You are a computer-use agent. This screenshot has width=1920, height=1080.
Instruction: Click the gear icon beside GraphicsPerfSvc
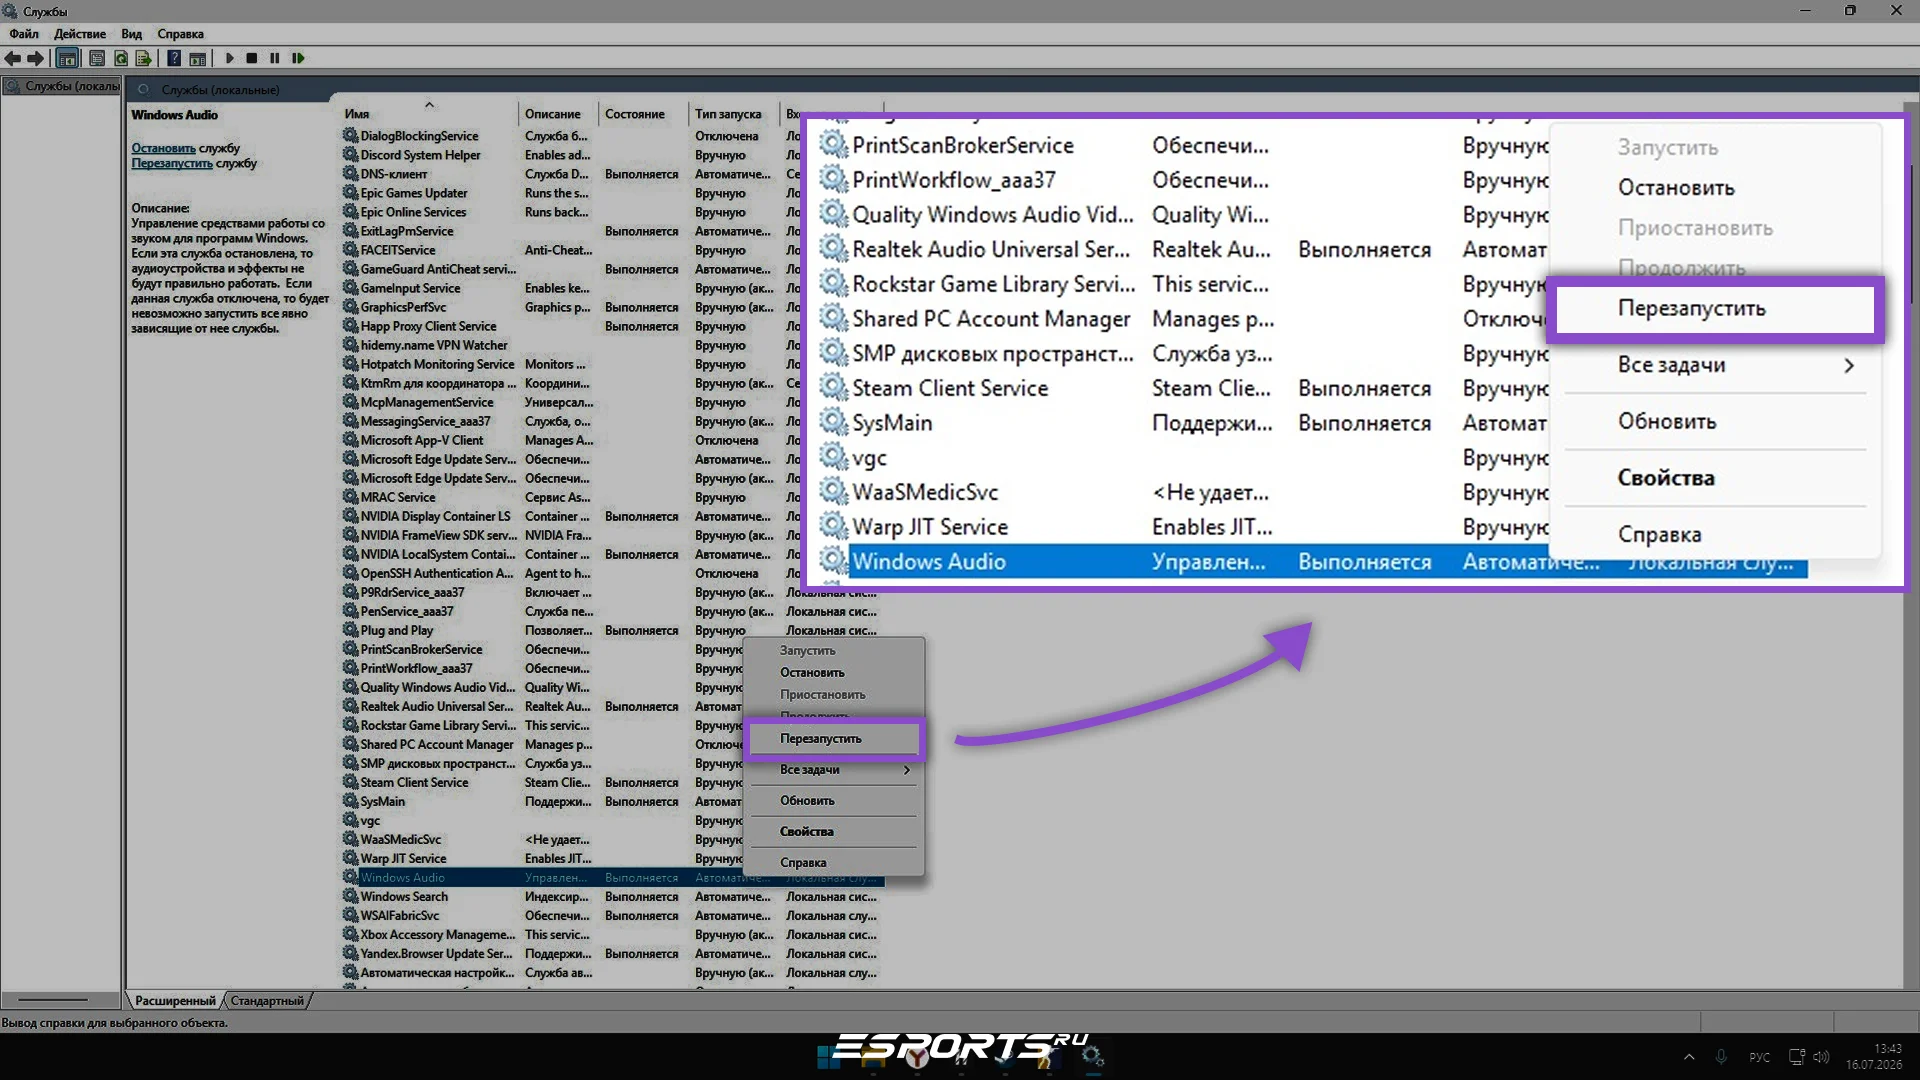point(350,307)
